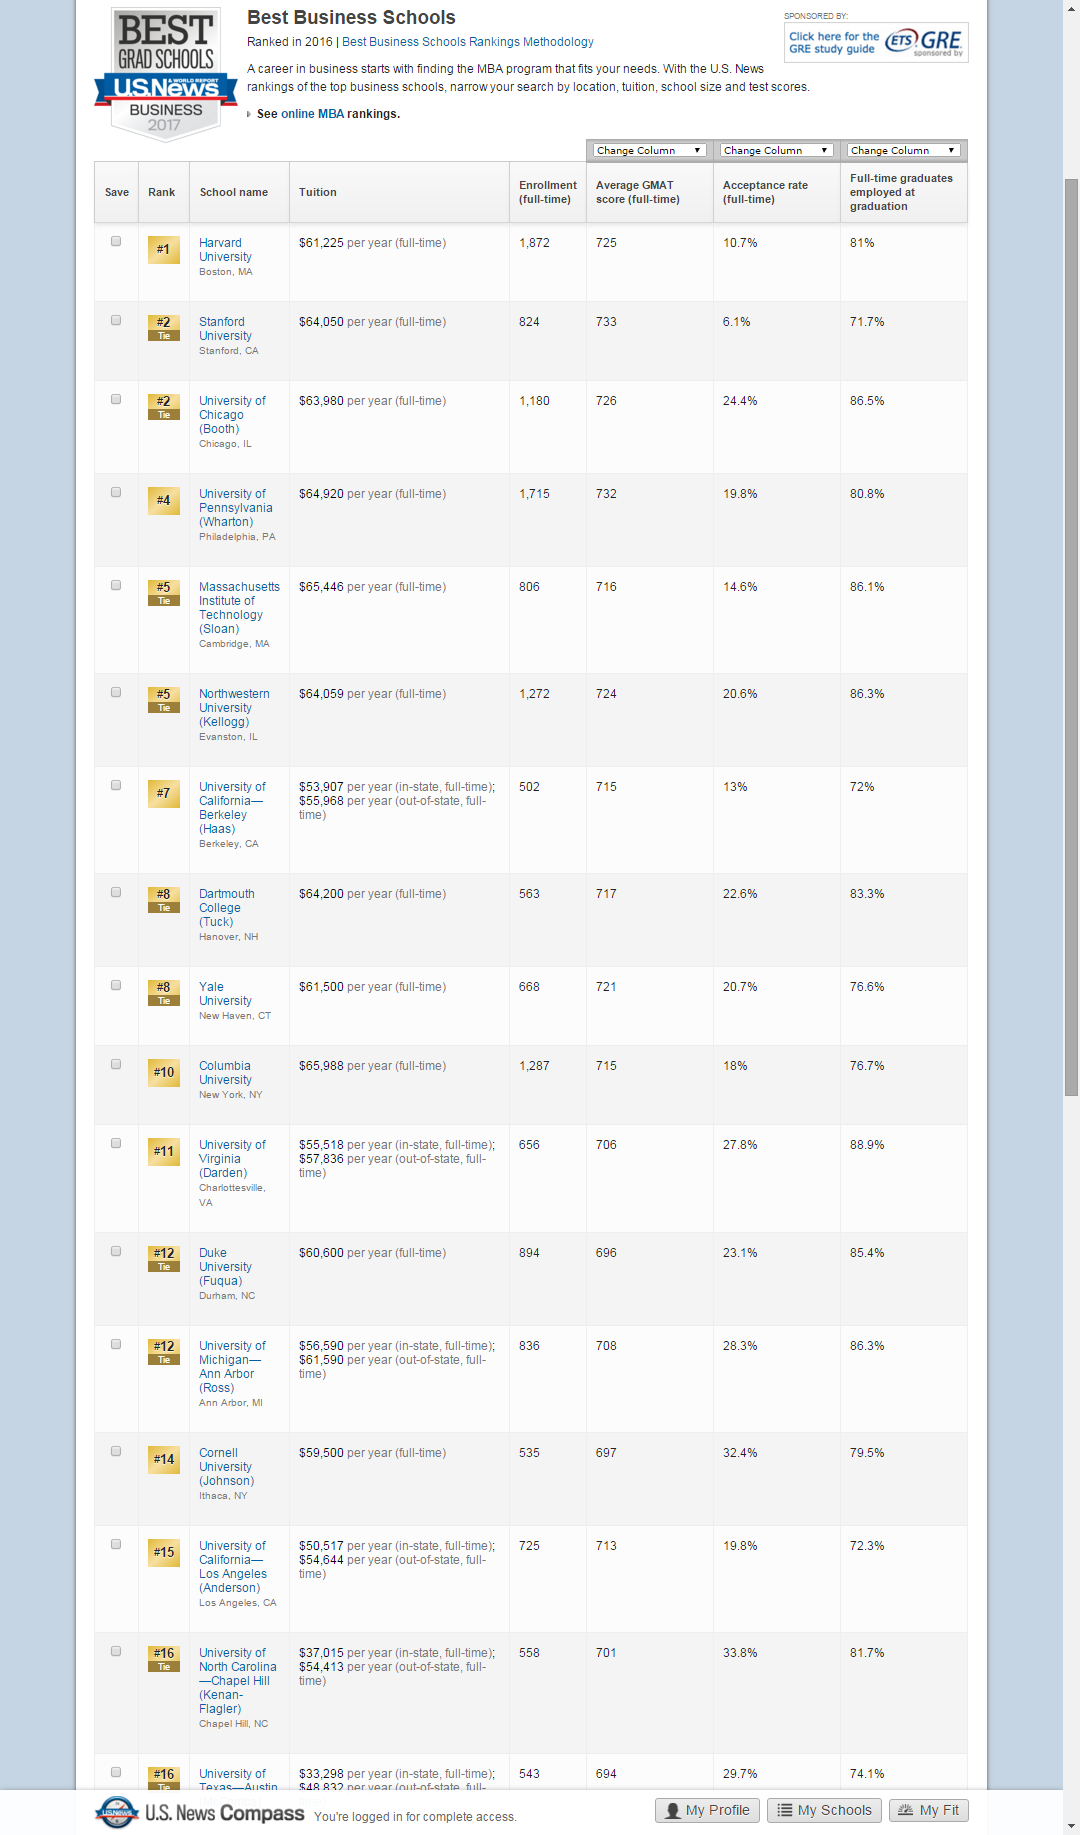The width and height of the screenshot is (1080, 1835).
Task: Open Change Column dropdown above Average GMAT
Action: click(649, 150)
